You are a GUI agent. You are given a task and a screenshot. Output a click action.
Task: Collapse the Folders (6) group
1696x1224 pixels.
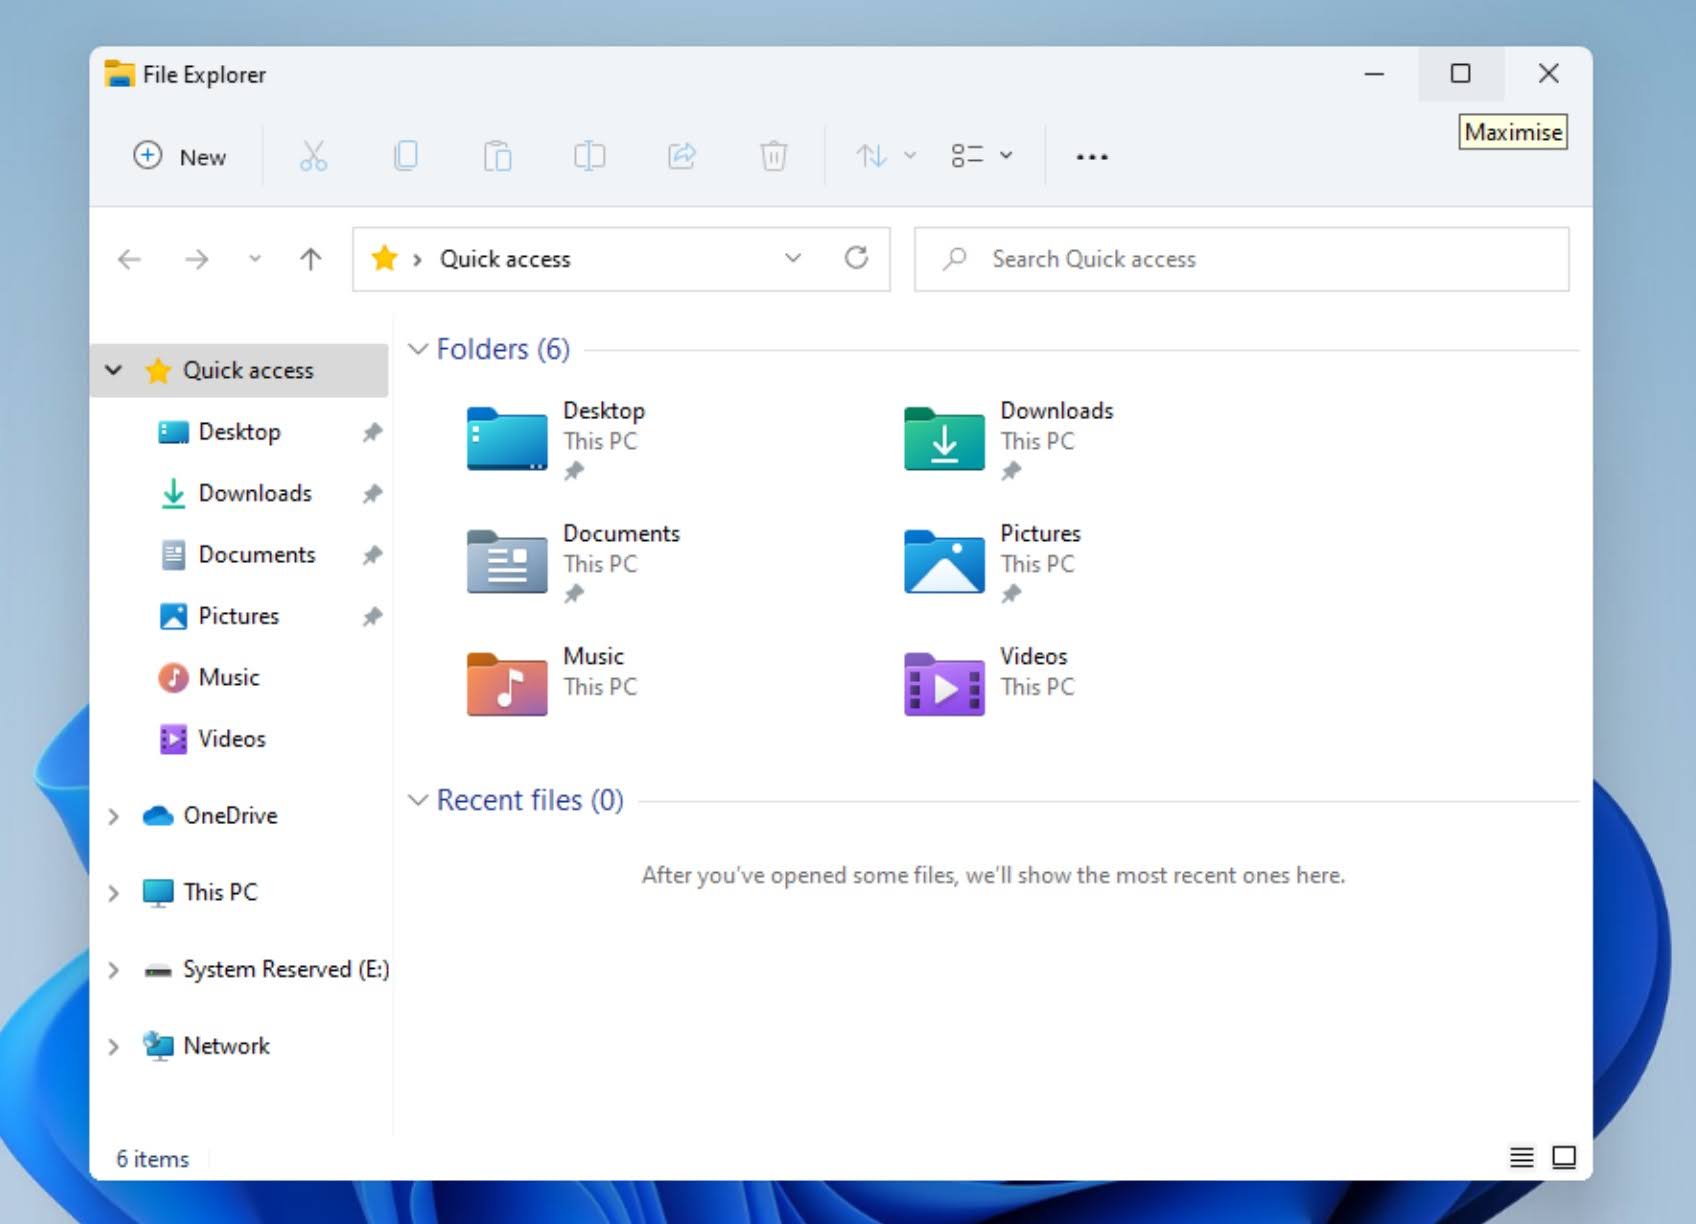[x=418, y=349]
